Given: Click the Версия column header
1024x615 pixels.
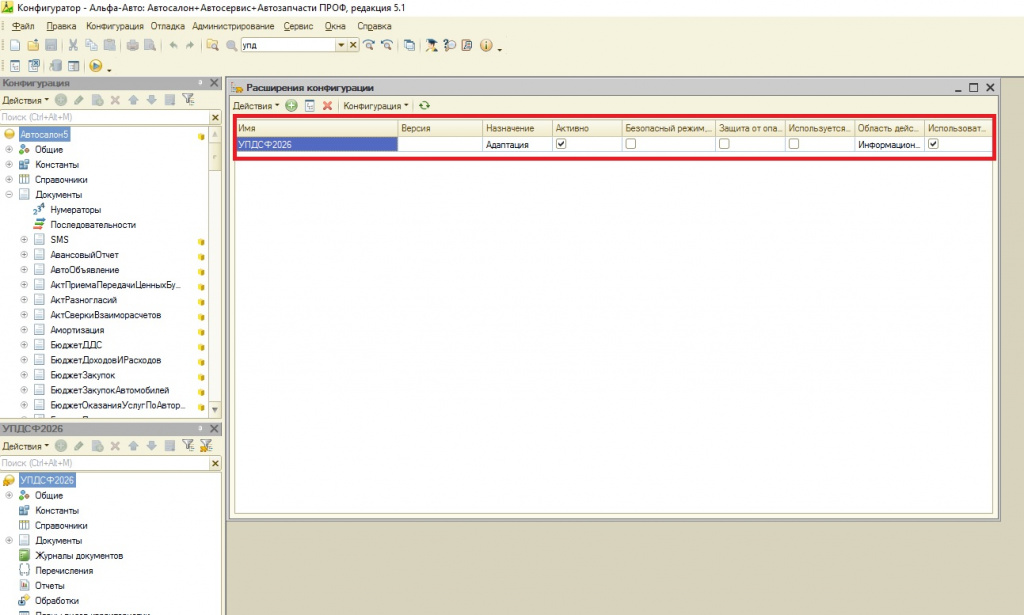Looking at the screenshot, I should pos(440,128).
